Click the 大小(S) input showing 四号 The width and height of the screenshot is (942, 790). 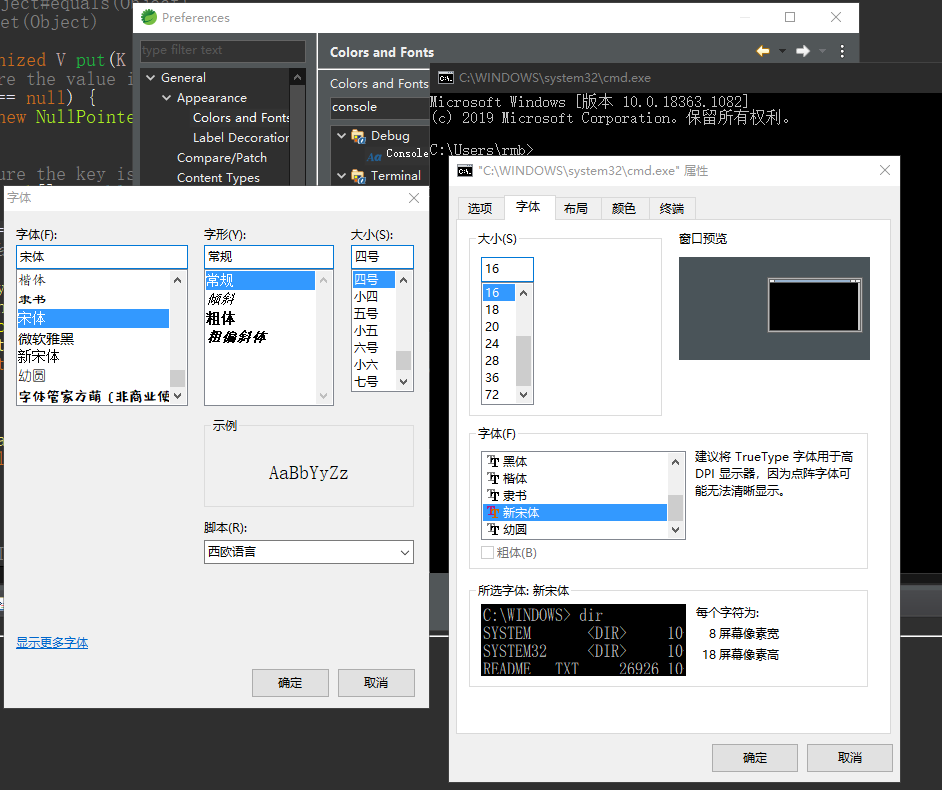tap(382, 257)
